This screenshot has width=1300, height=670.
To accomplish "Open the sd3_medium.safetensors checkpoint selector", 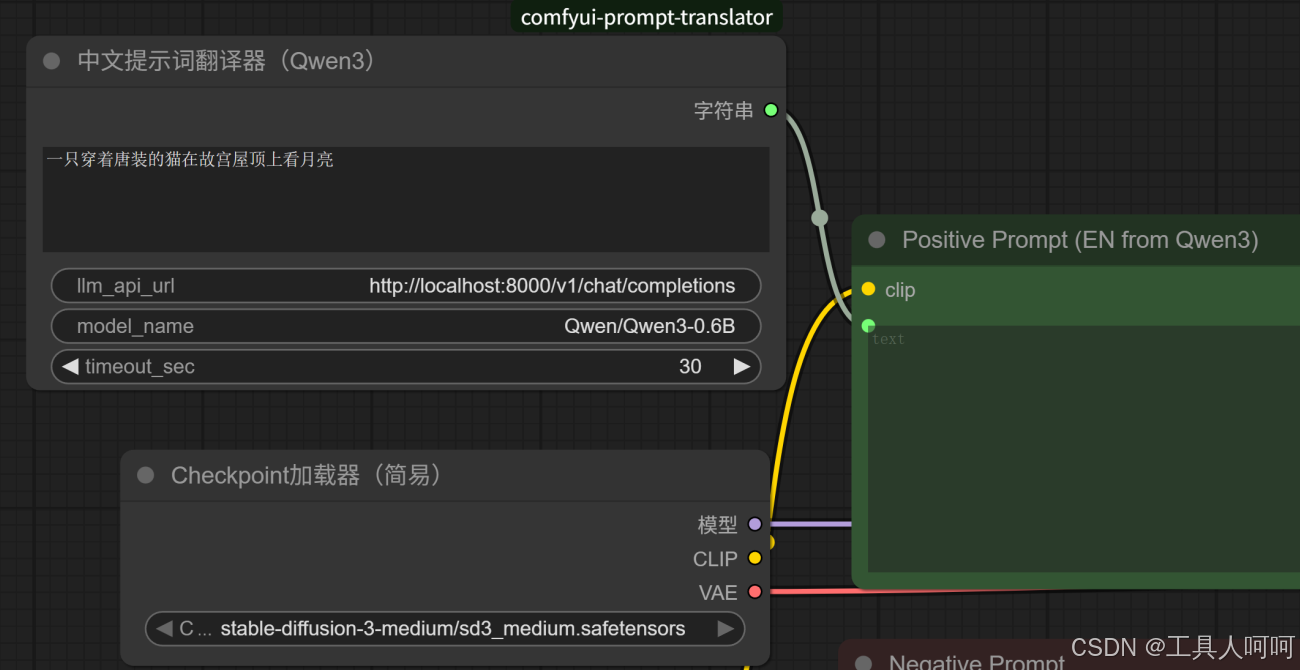I will point(445,629).
